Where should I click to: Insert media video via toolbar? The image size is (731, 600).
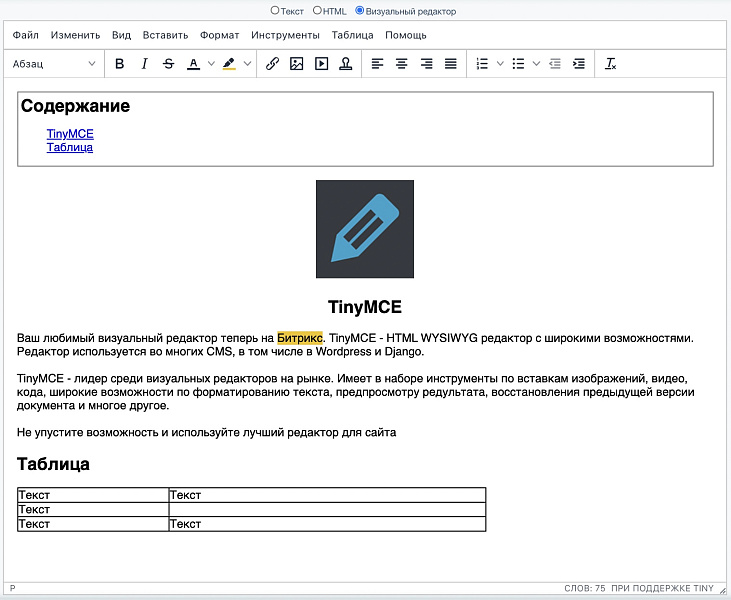coord(321,64)
